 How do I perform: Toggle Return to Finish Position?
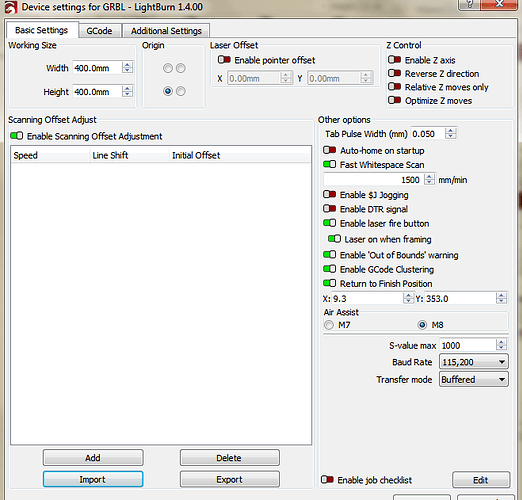point(329,283)
